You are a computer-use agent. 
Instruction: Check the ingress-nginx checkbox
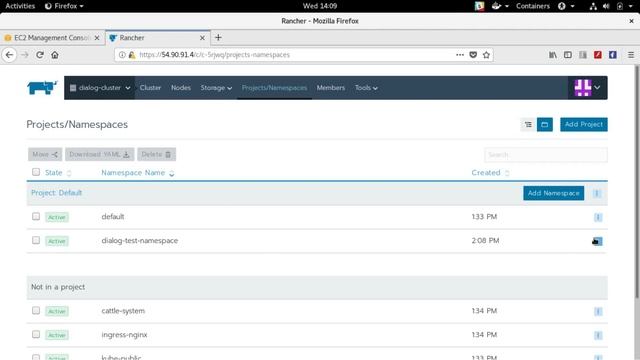tap(36, 334)
